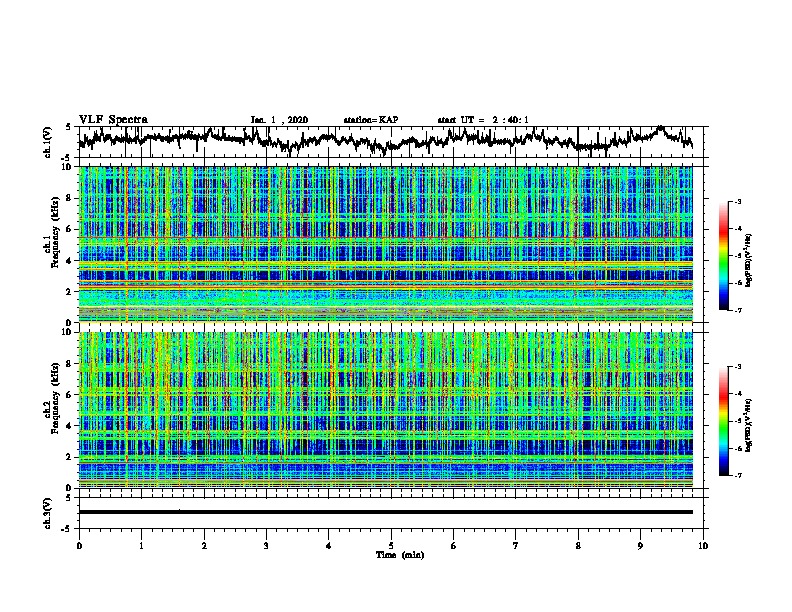Click the "4" label on the time axis

pos(329,545)
